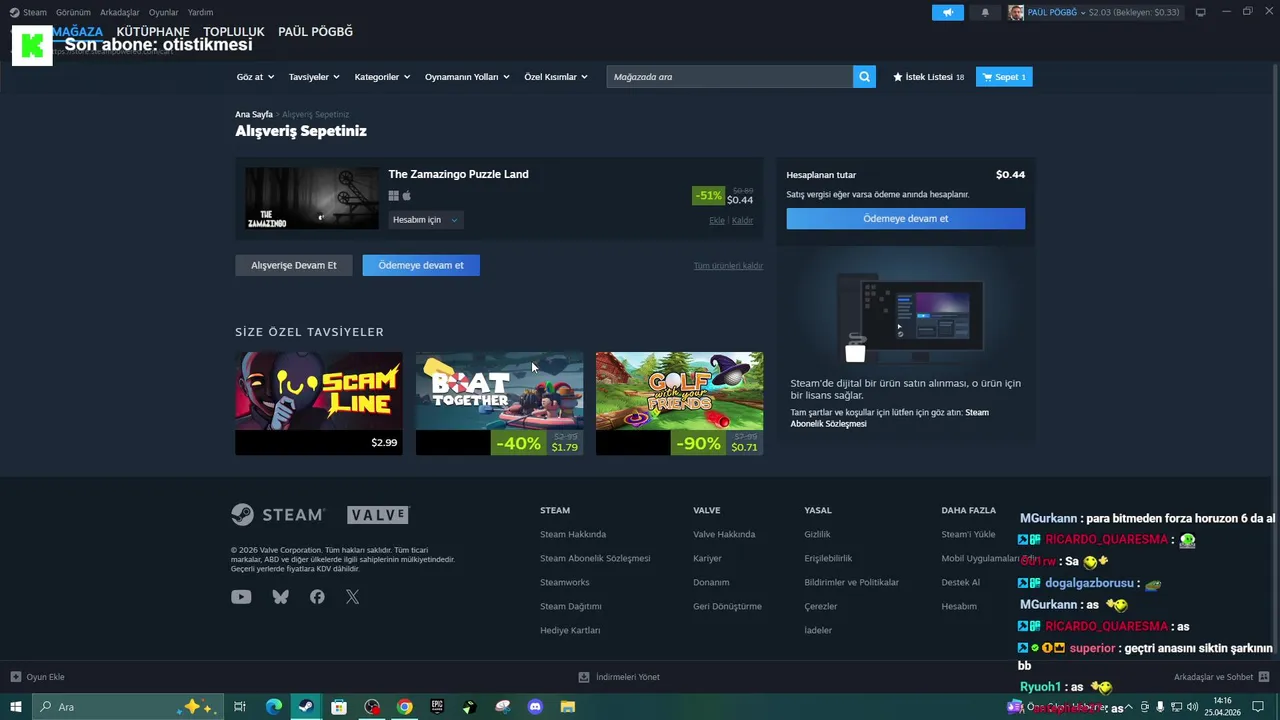Viewport: 1280px width, 720px height.
Task: Click the Mağazada ara search field
Action: 729,77
